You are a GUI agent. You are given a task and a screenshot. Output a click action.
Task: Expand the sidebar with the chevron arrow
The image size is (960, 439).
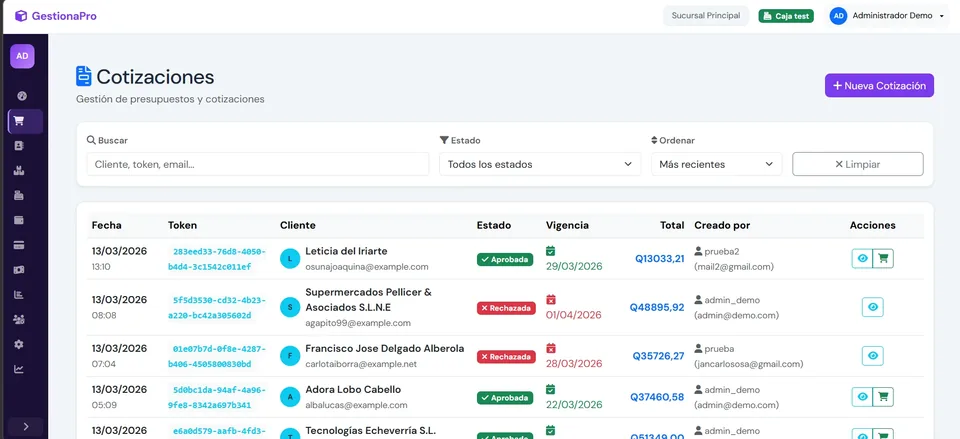point(26,427)
